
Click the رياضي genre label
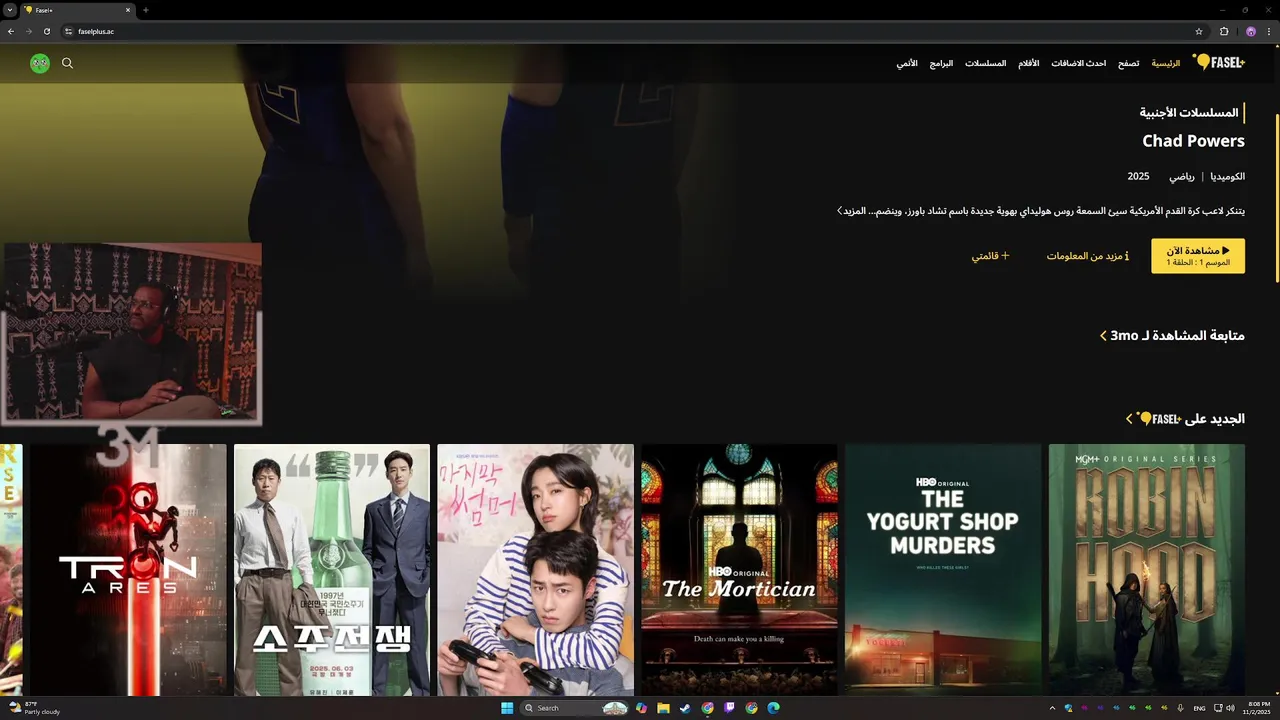[x=1182, y=176]
